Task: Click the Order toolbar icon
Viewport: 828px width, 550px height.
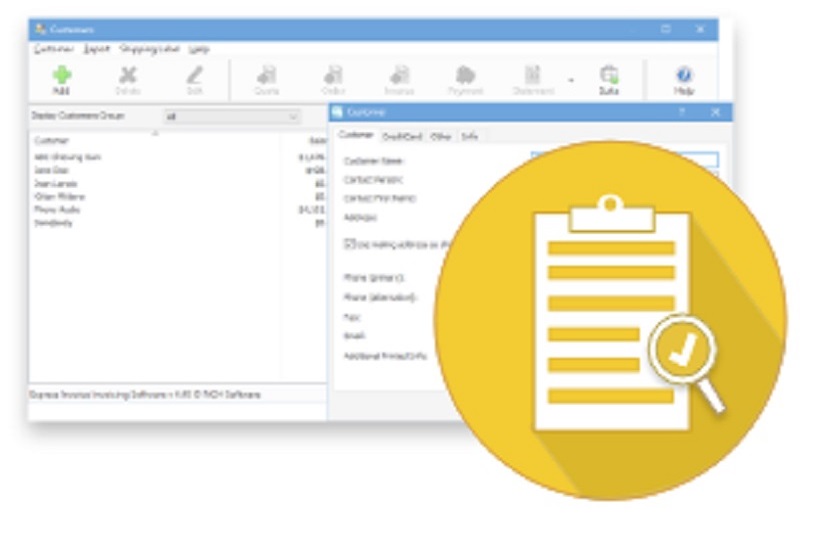Action: (x=333, y=76)
